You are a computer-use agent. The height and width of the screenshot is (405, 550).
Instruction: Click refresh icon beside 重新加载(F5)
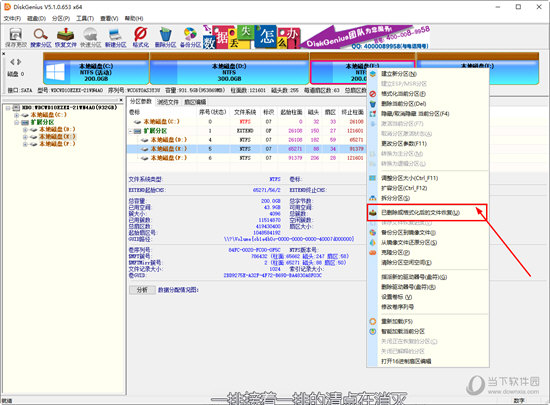(373, 321)
